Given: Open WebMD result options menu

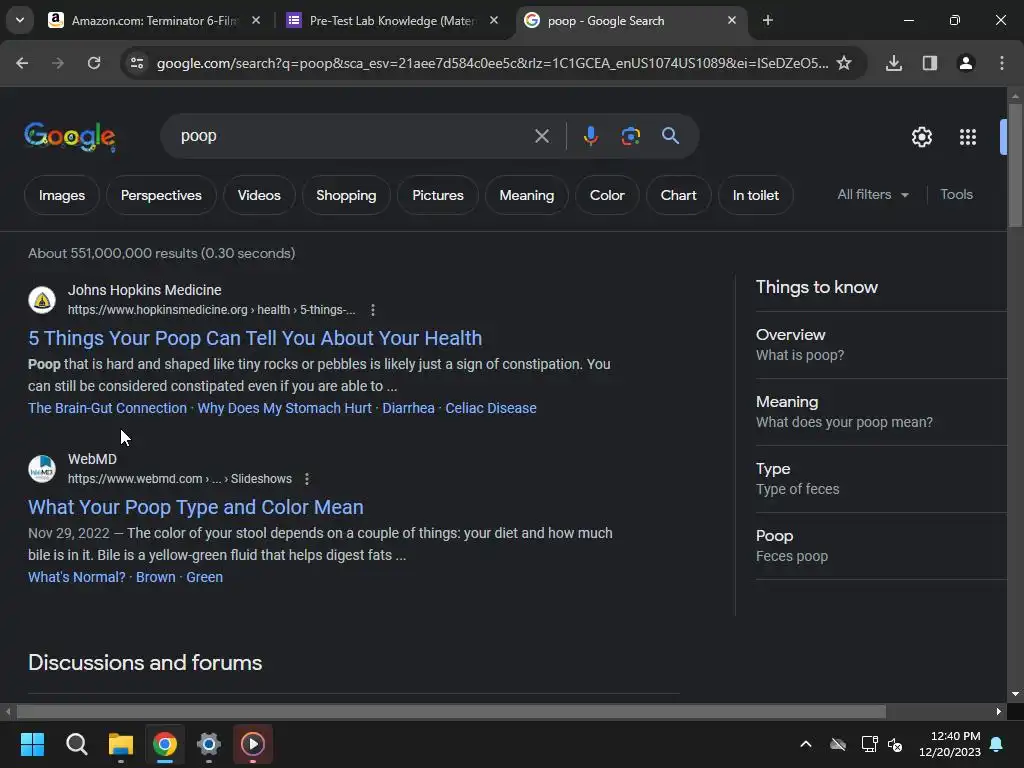Looking at the screenshot, I should coord(307,479).
